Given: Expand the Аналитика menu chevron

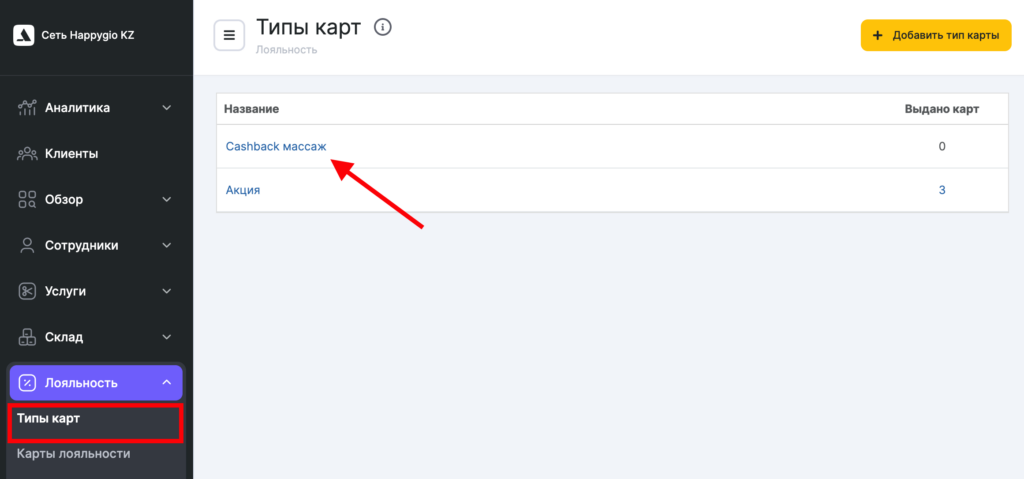Looking at the screenshot, I should [x=167, y=108].
